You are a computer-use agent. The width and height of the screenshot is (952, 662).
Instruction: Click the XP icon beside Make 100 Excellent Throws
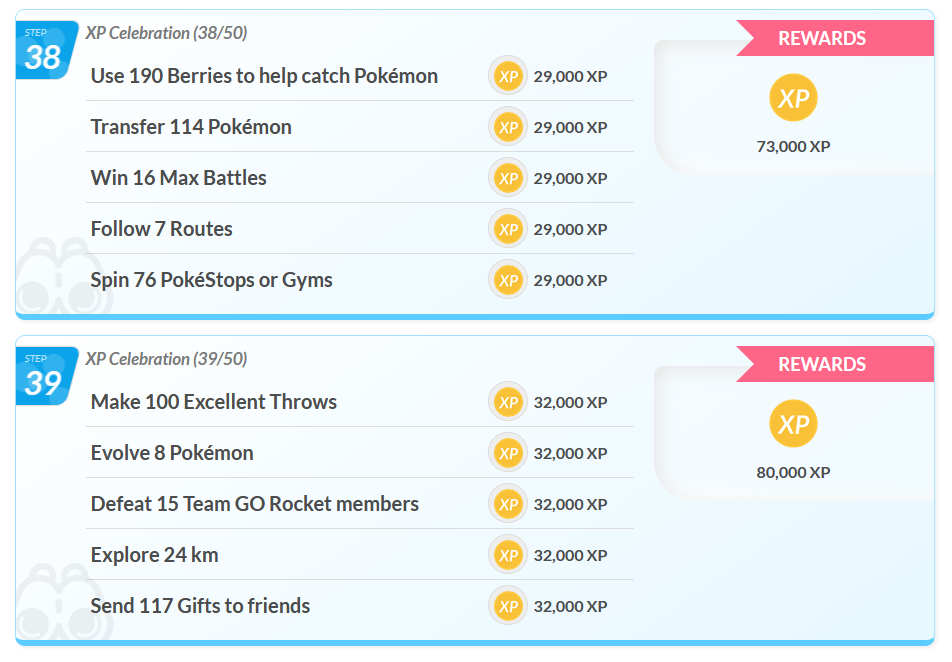(508, 402)
